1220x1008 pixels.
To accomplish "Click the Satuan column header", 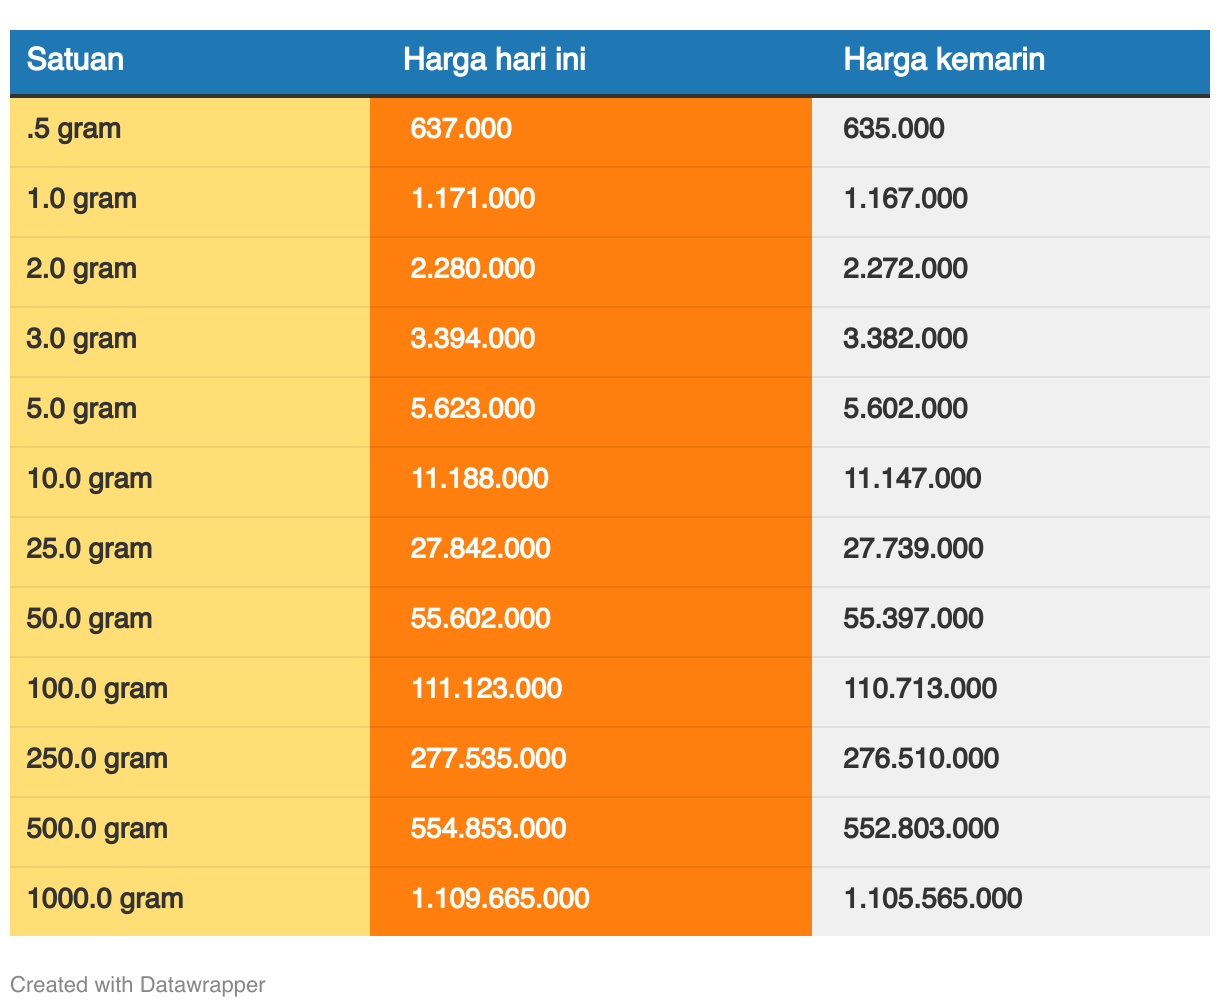I will click(75, 60).
